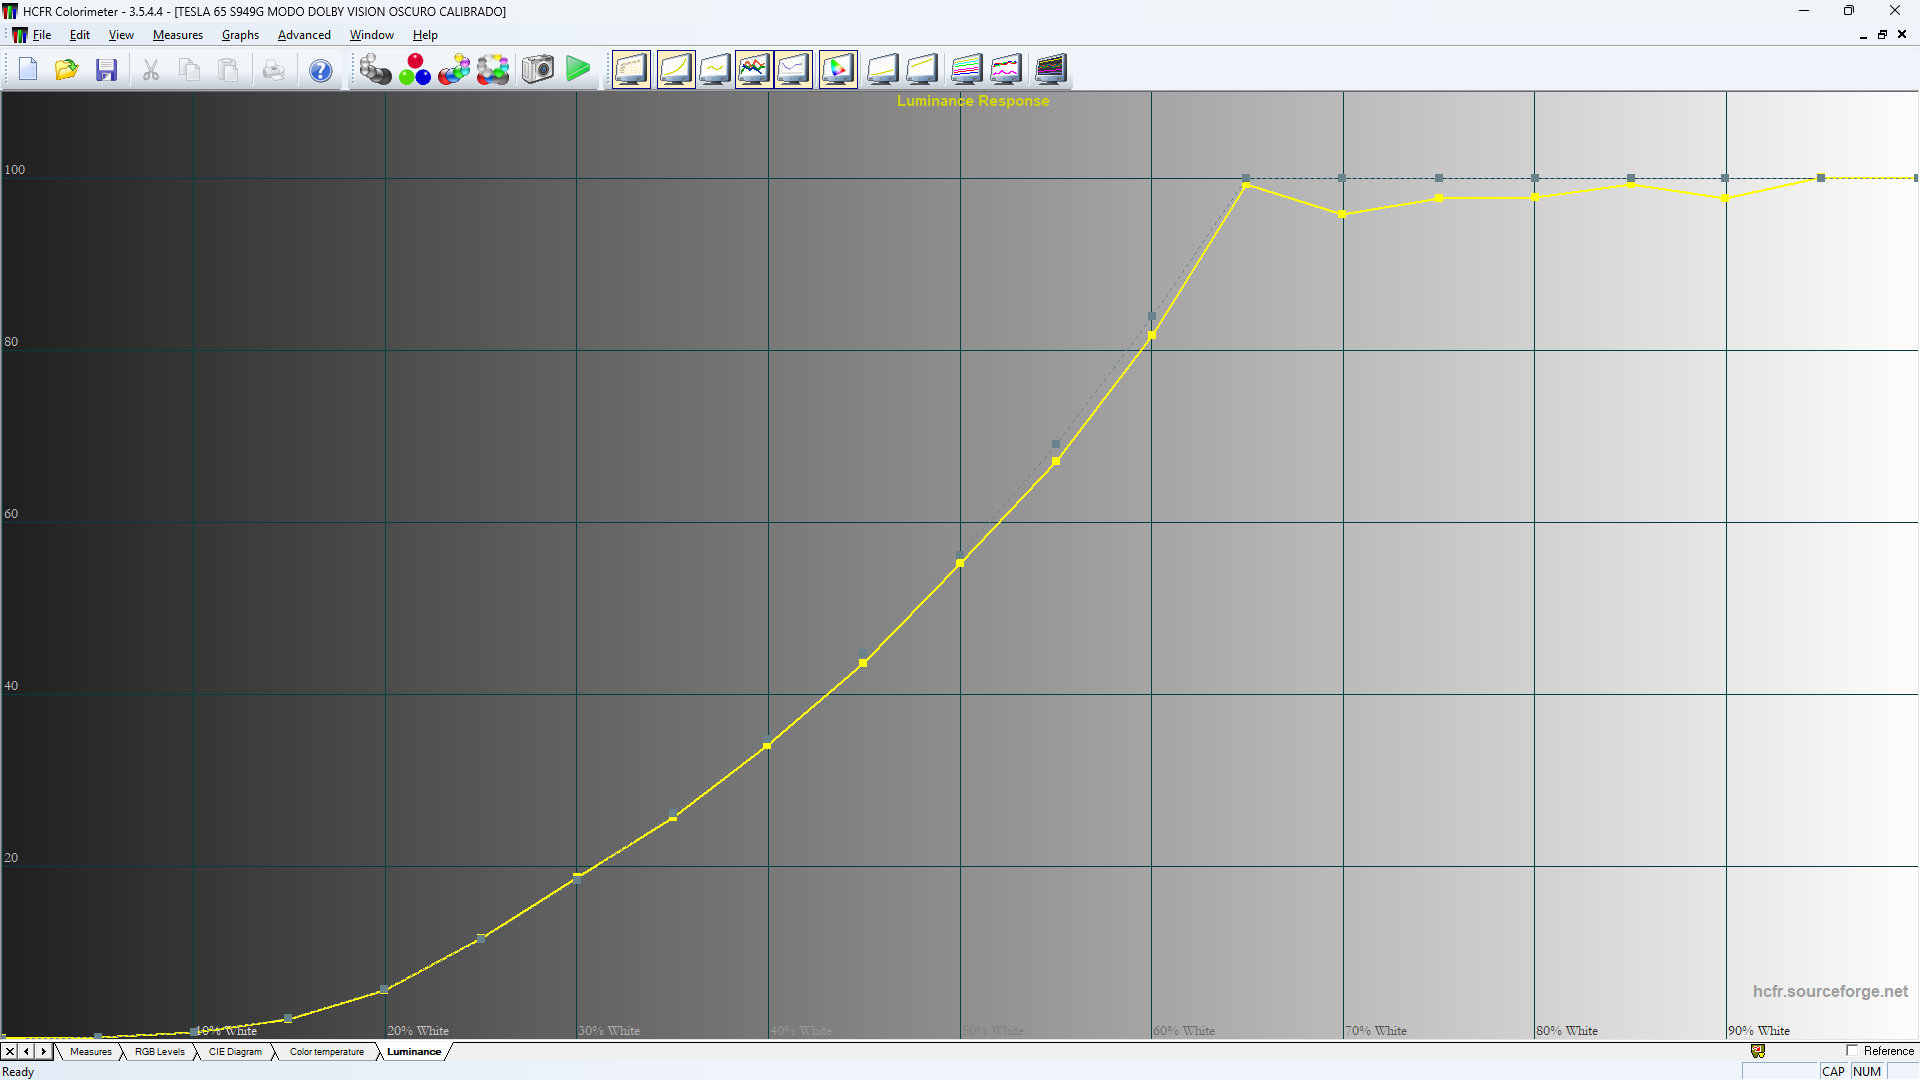Open multicolor horizontal lines graph monitor icon

966,70
